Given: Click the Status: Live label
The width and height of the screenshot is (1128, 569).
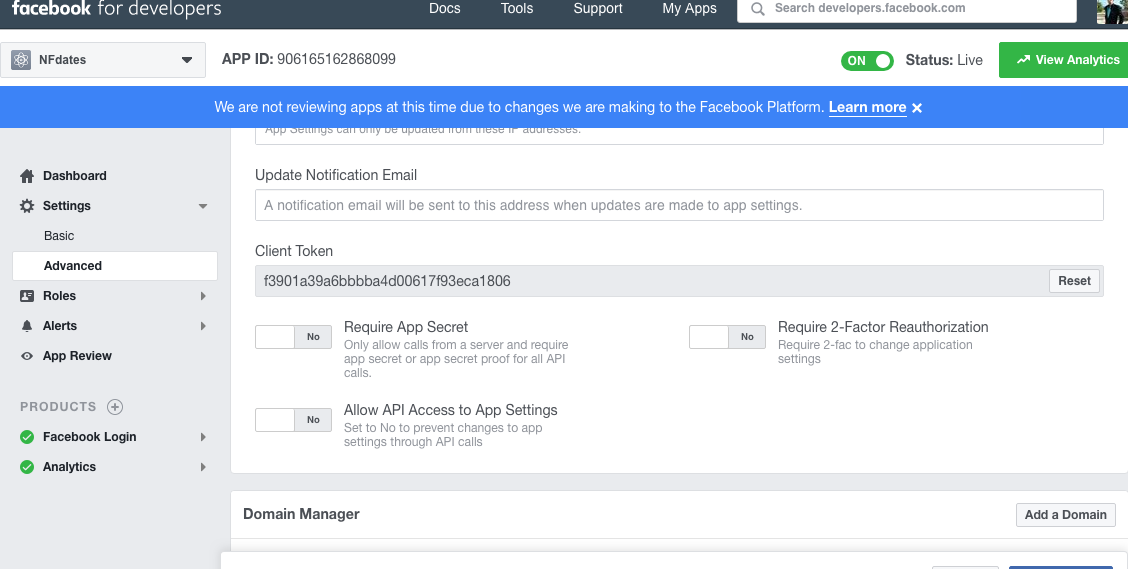Looking at the screenshot, I should point(944,60).
